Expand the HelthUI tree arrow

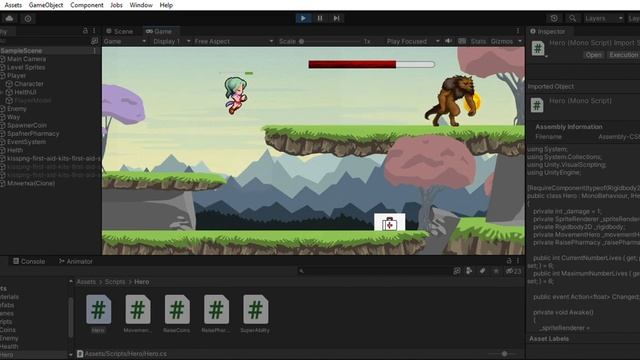pos(2,92)
